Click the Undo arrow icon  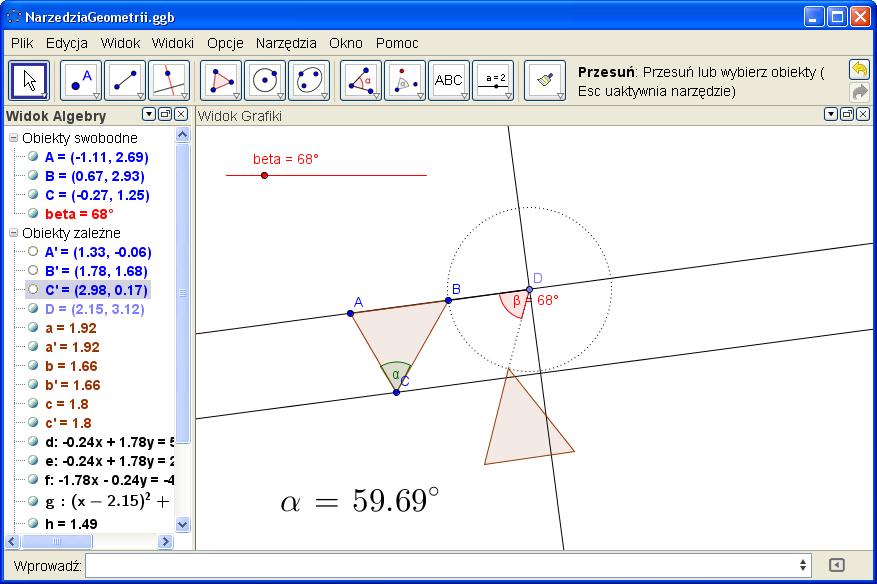[x=859, y=70]
